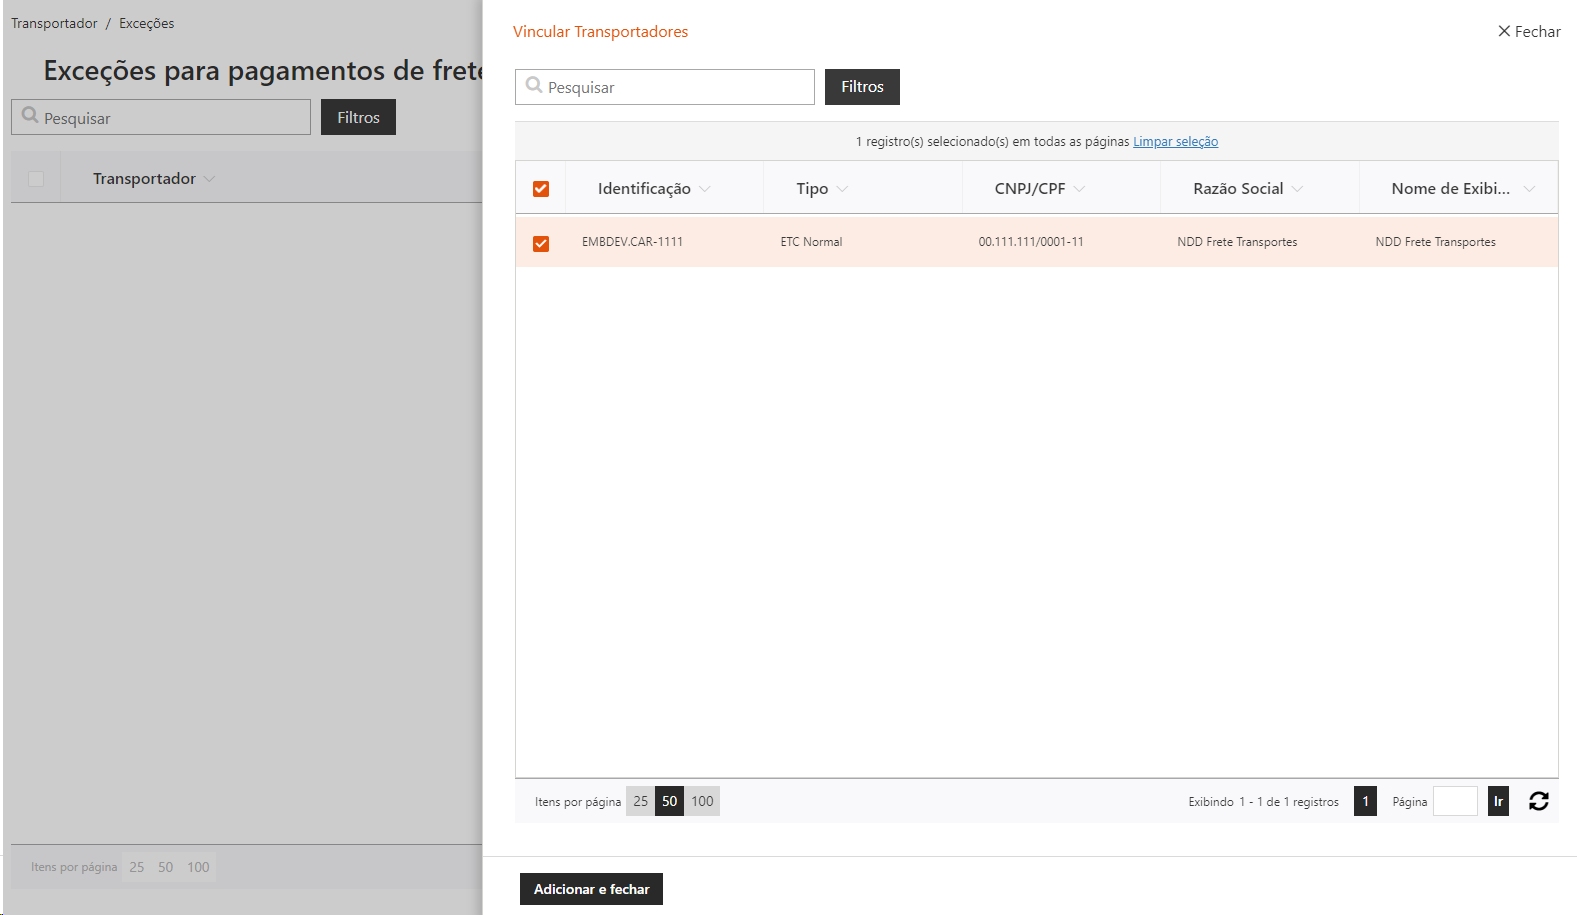Image resolution: width=1577 pixels, height=915 pixels.
Task: Open the CNPJ/CPF column sort menu
Action: pyautogui.click(x=1079, y=189)
